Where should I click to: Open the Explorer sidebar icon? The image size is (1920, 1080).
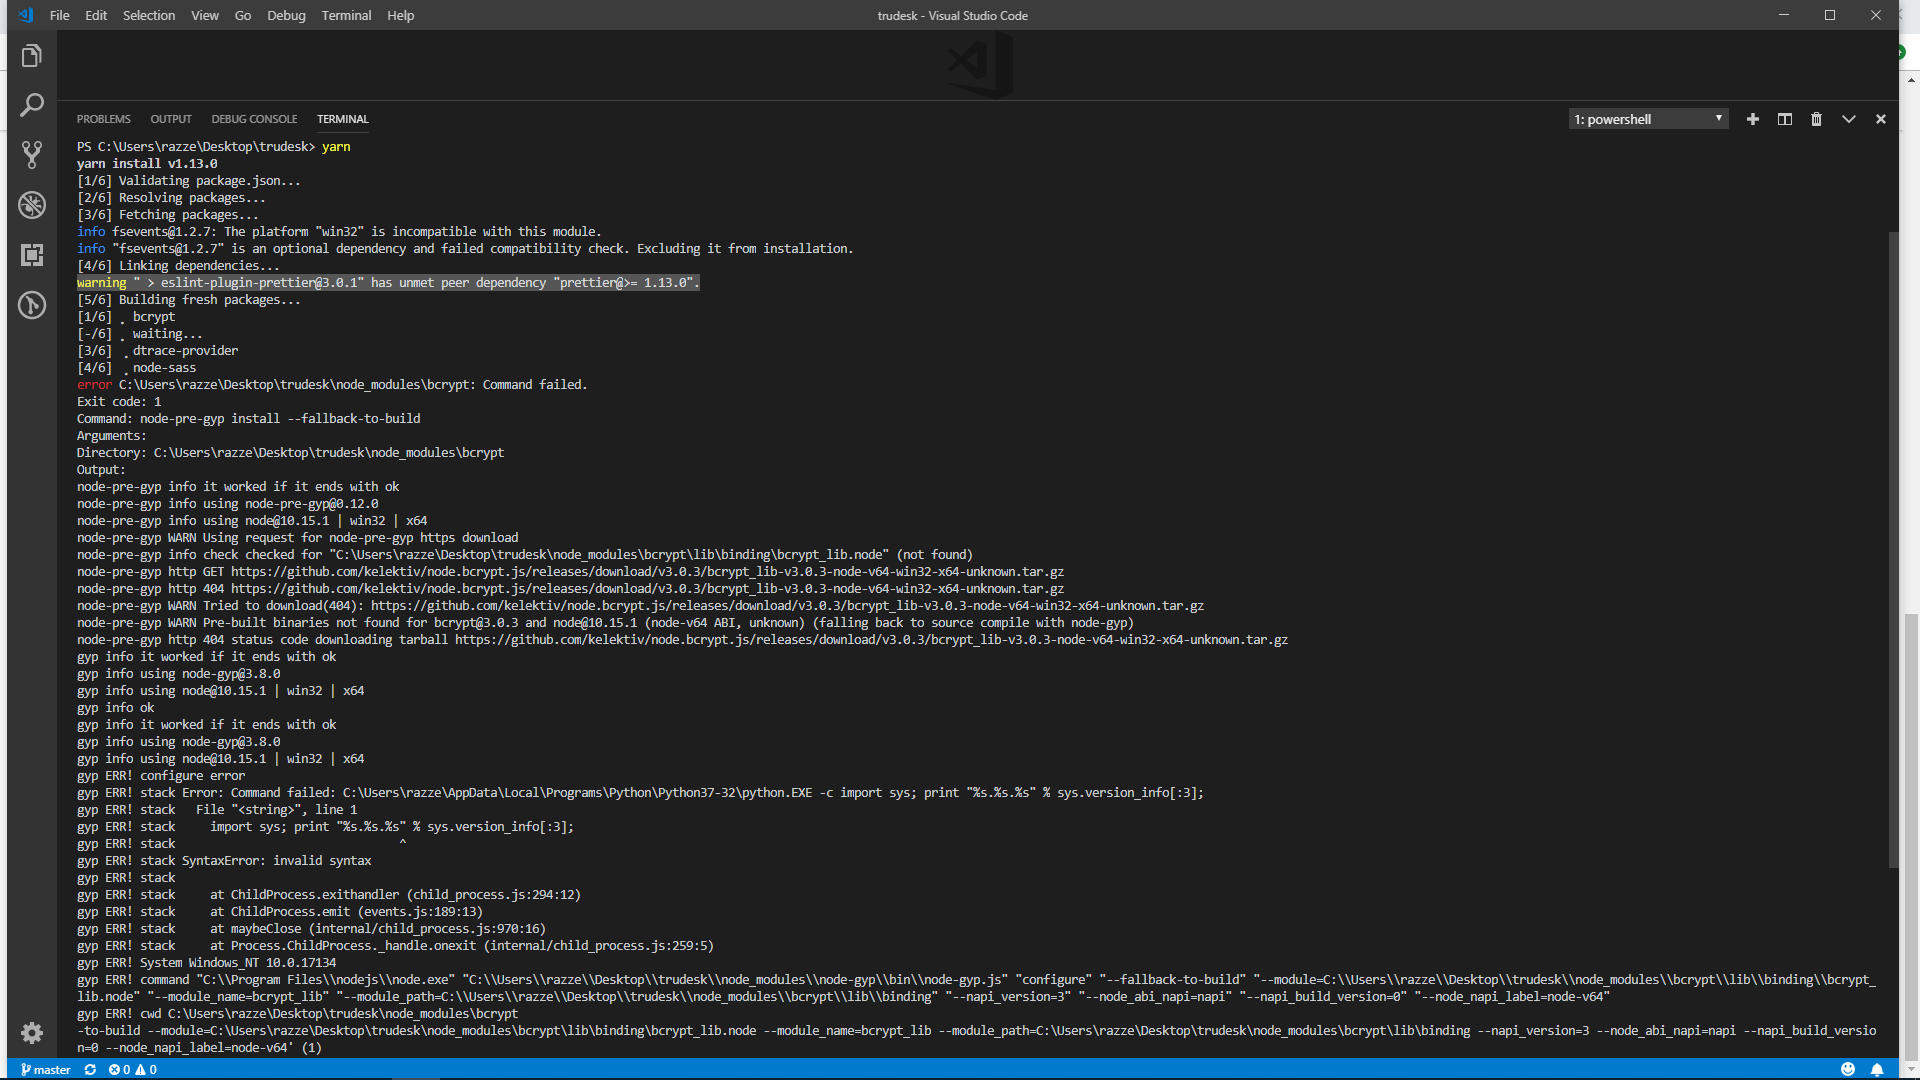point(31,55)
